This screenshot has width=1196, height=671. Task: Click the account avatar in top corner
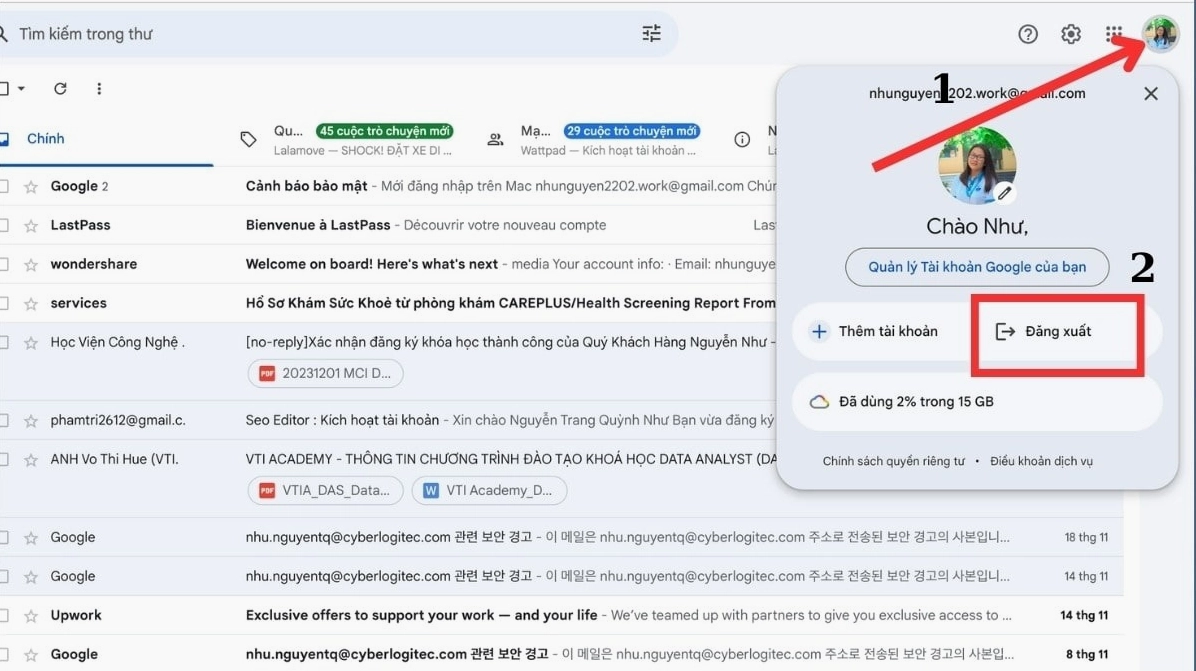tap(1161, 34)
